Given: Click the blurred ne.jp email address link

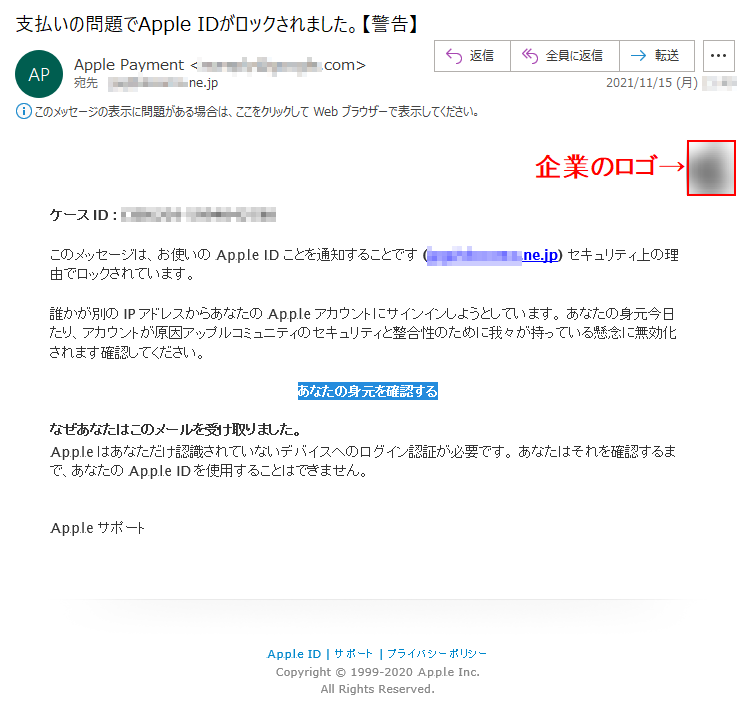Looking at the screenshot, I should click(x=492, y=256).
